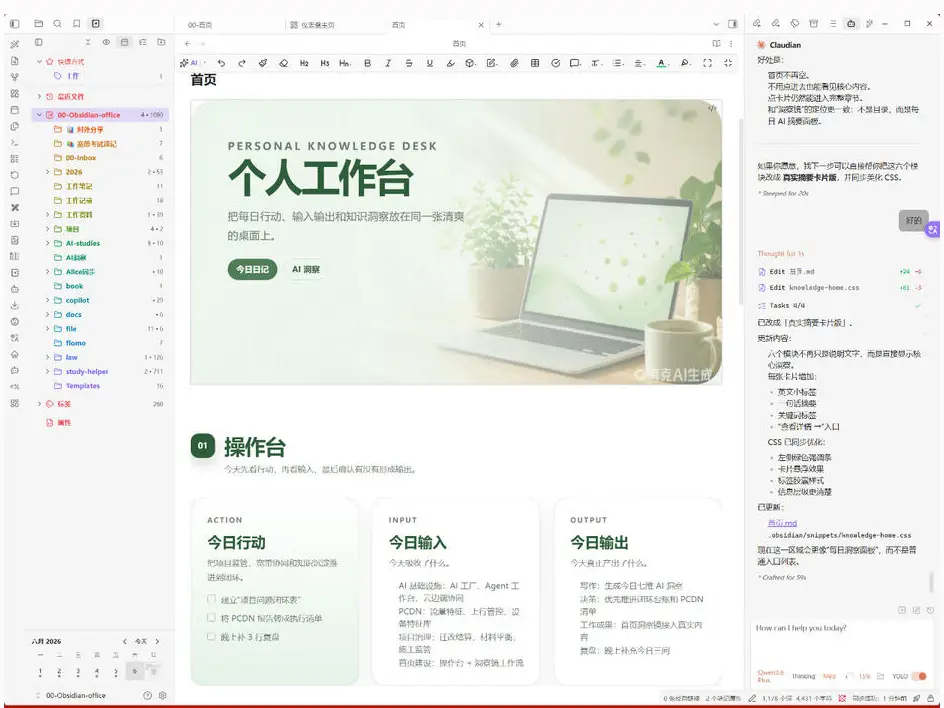The height and width of the screenshot is (708, 944).
Task: Click the eraser clear-format icon
Action: pos(284,63)
